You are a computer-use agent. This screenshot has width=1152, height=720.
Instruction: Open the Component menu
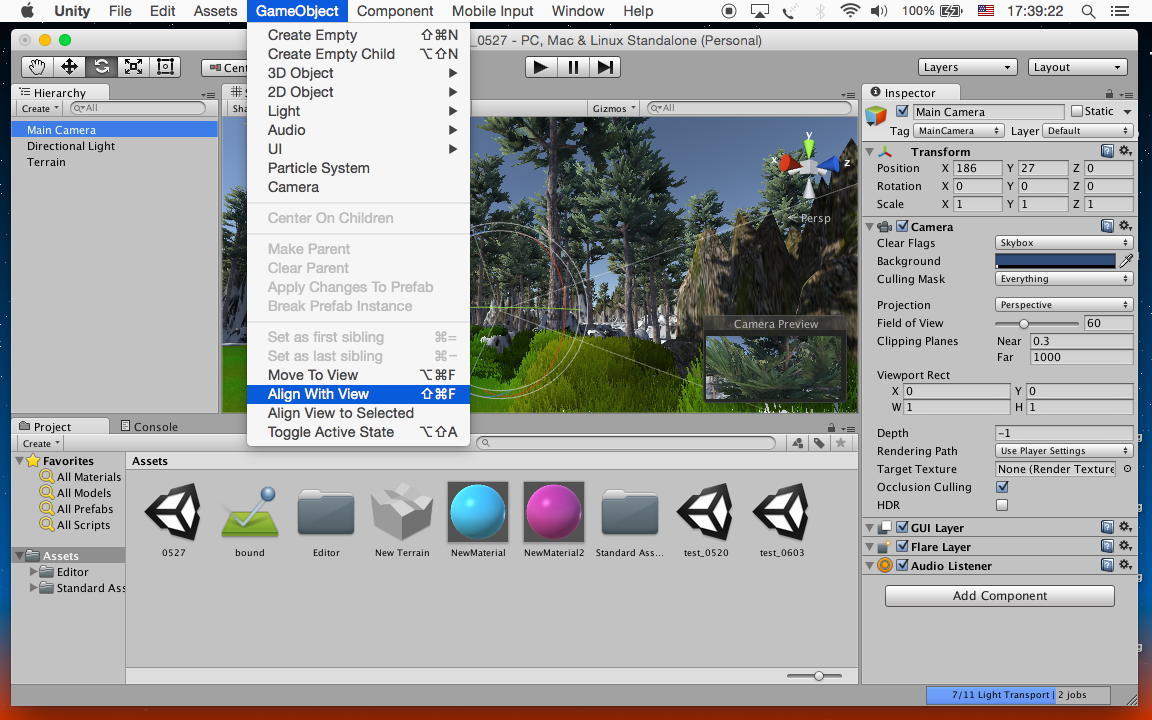point(394,11)
